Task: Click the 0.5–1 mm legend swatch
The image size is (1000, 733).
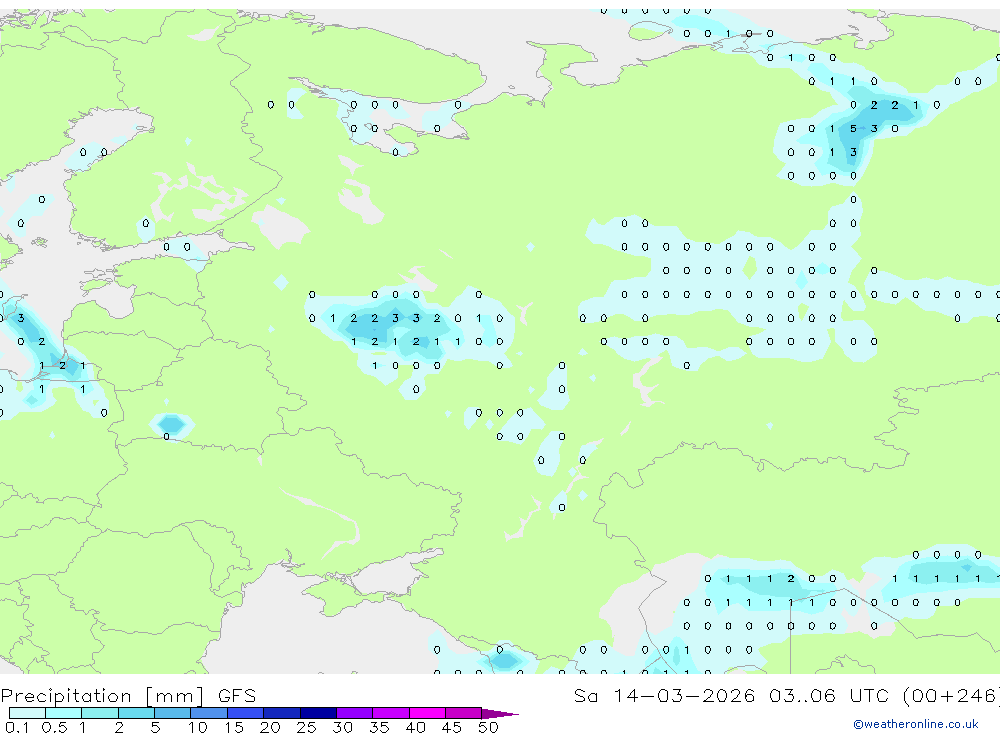Action: 64,713
